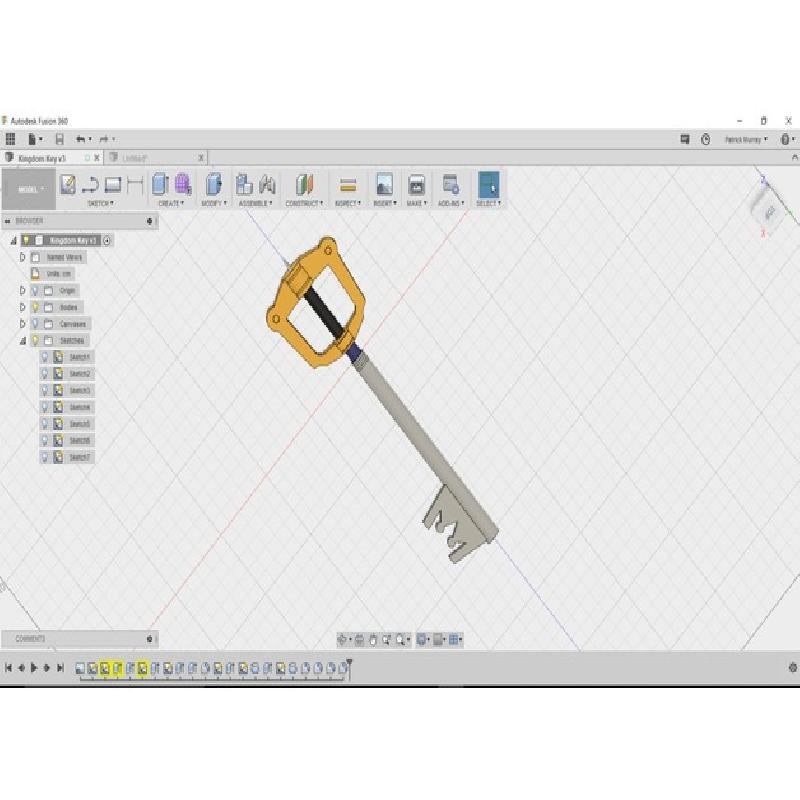Viewport: 800px width, 800px height.
Task: Close the Untitled document tab
Action: point(201,158)
